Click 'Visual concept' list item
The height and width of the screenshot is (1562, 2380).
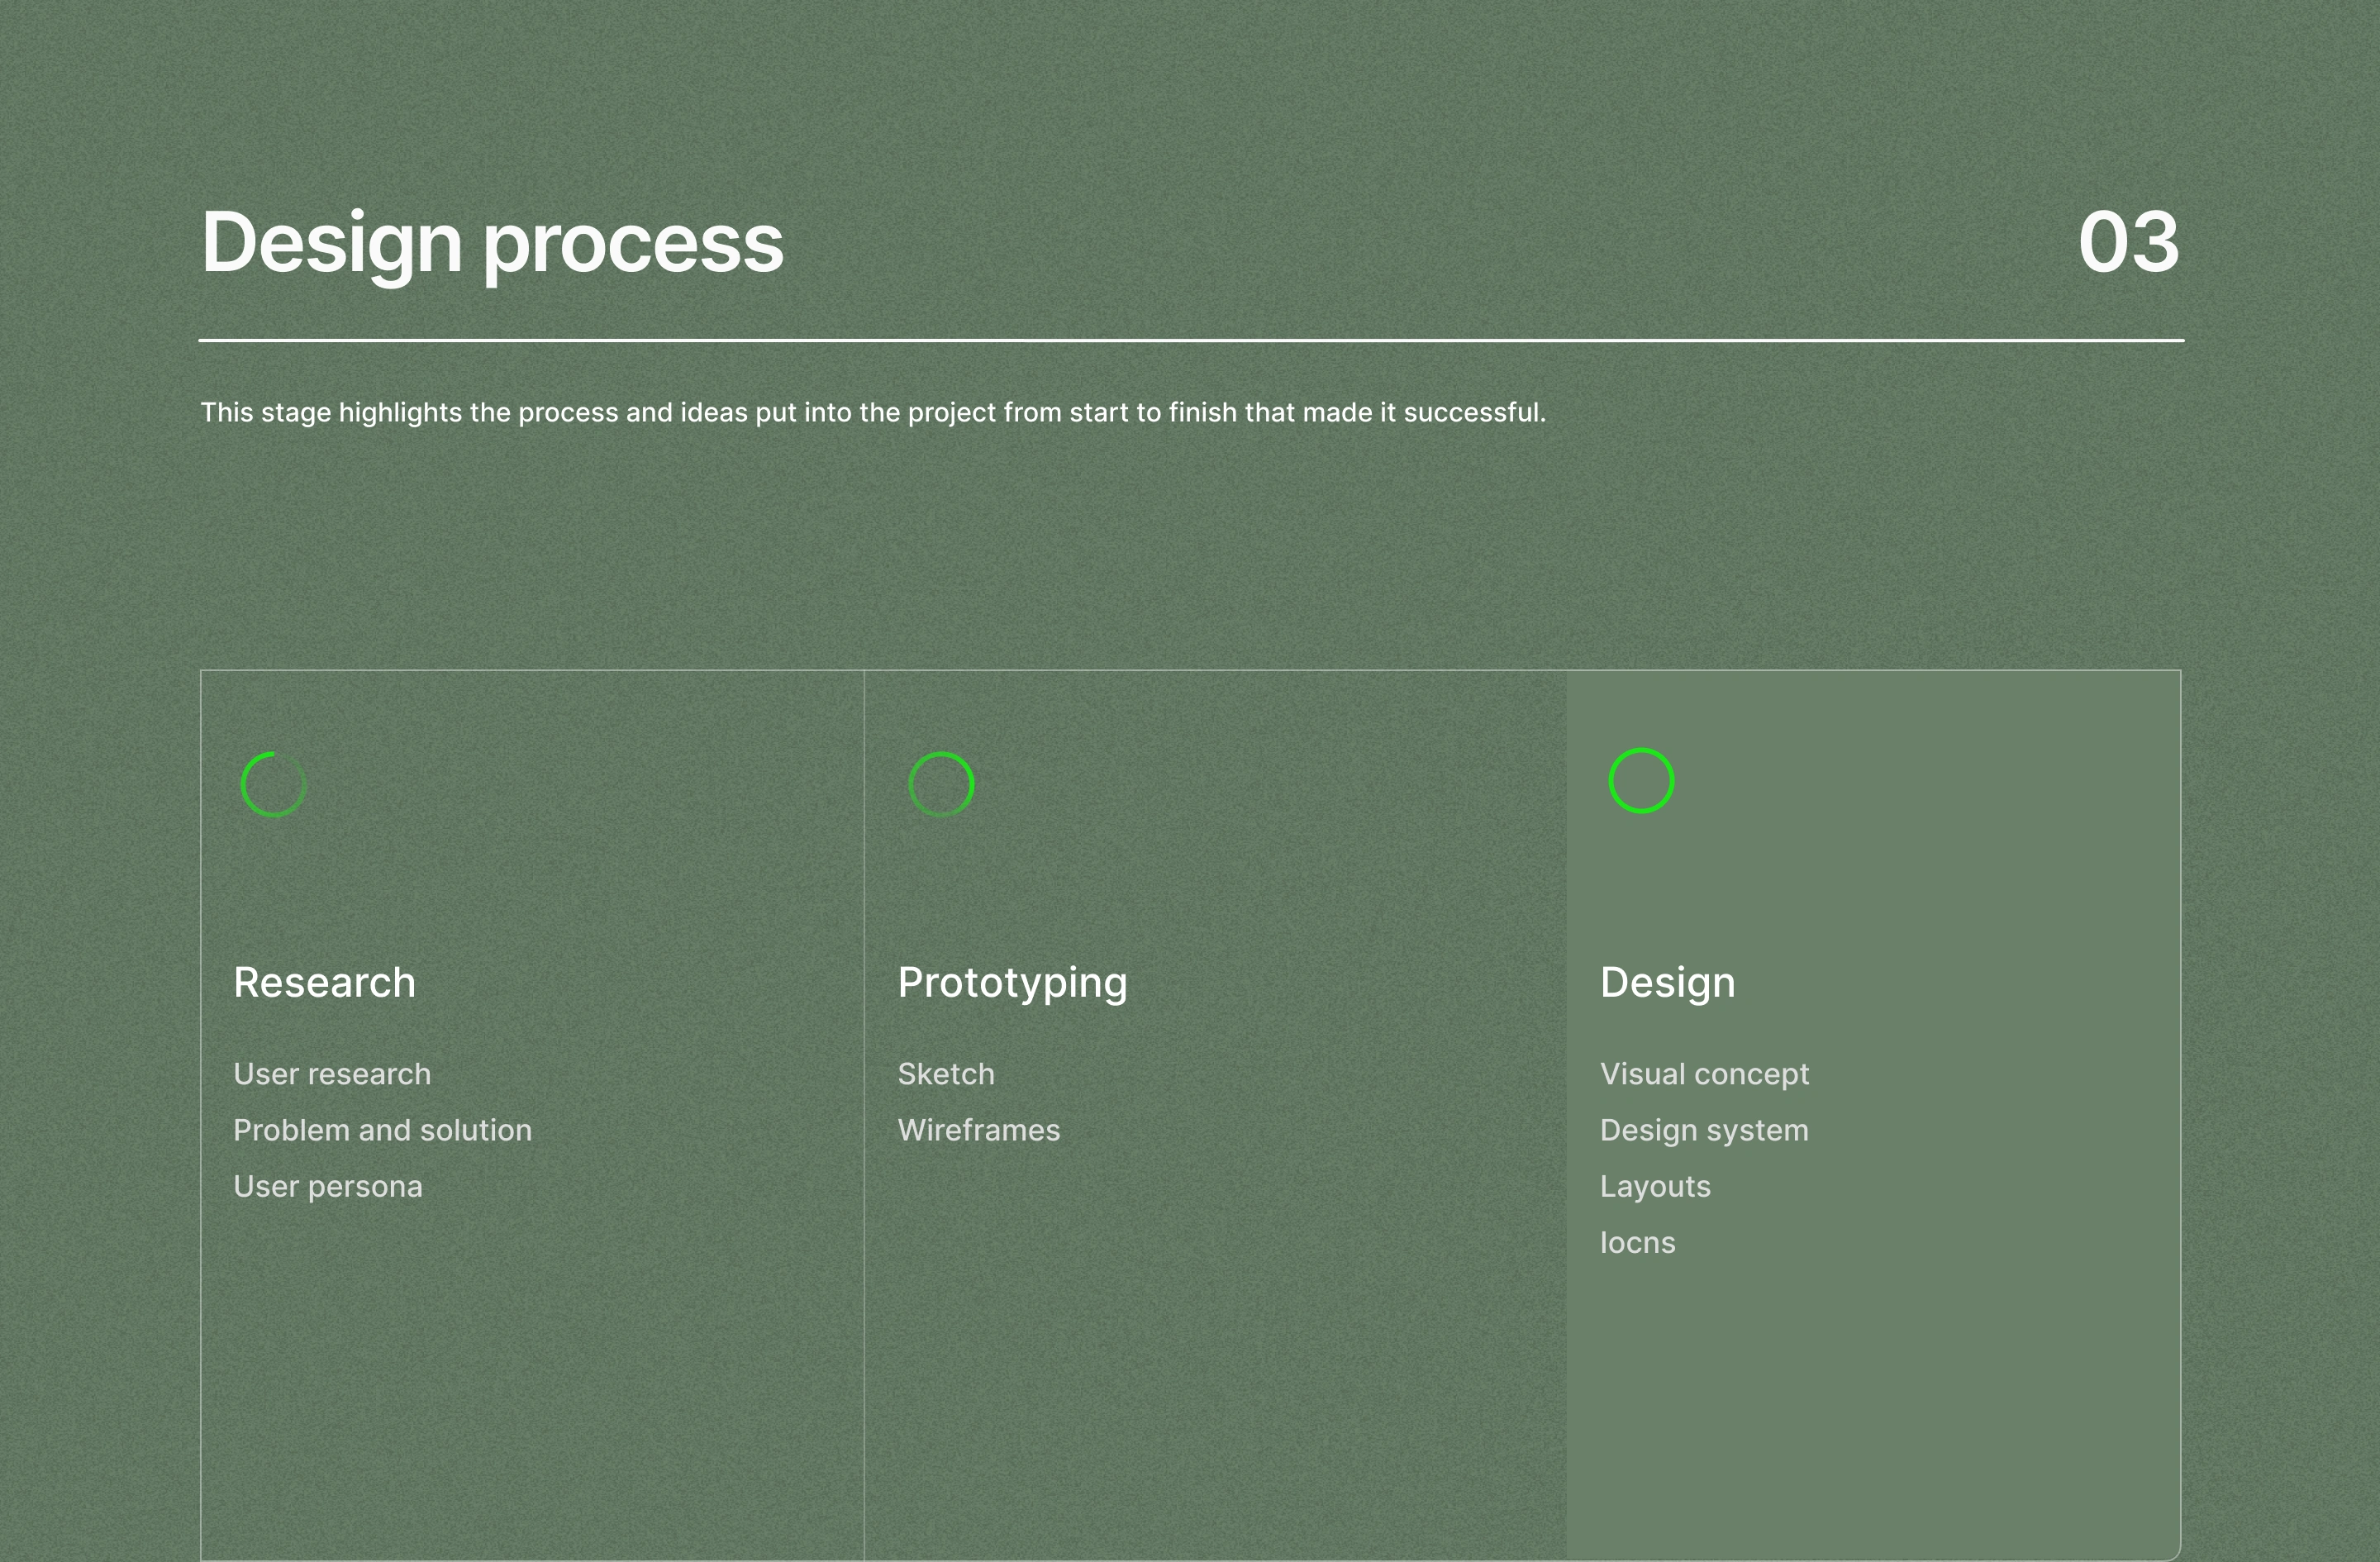coord(1704,1075)
